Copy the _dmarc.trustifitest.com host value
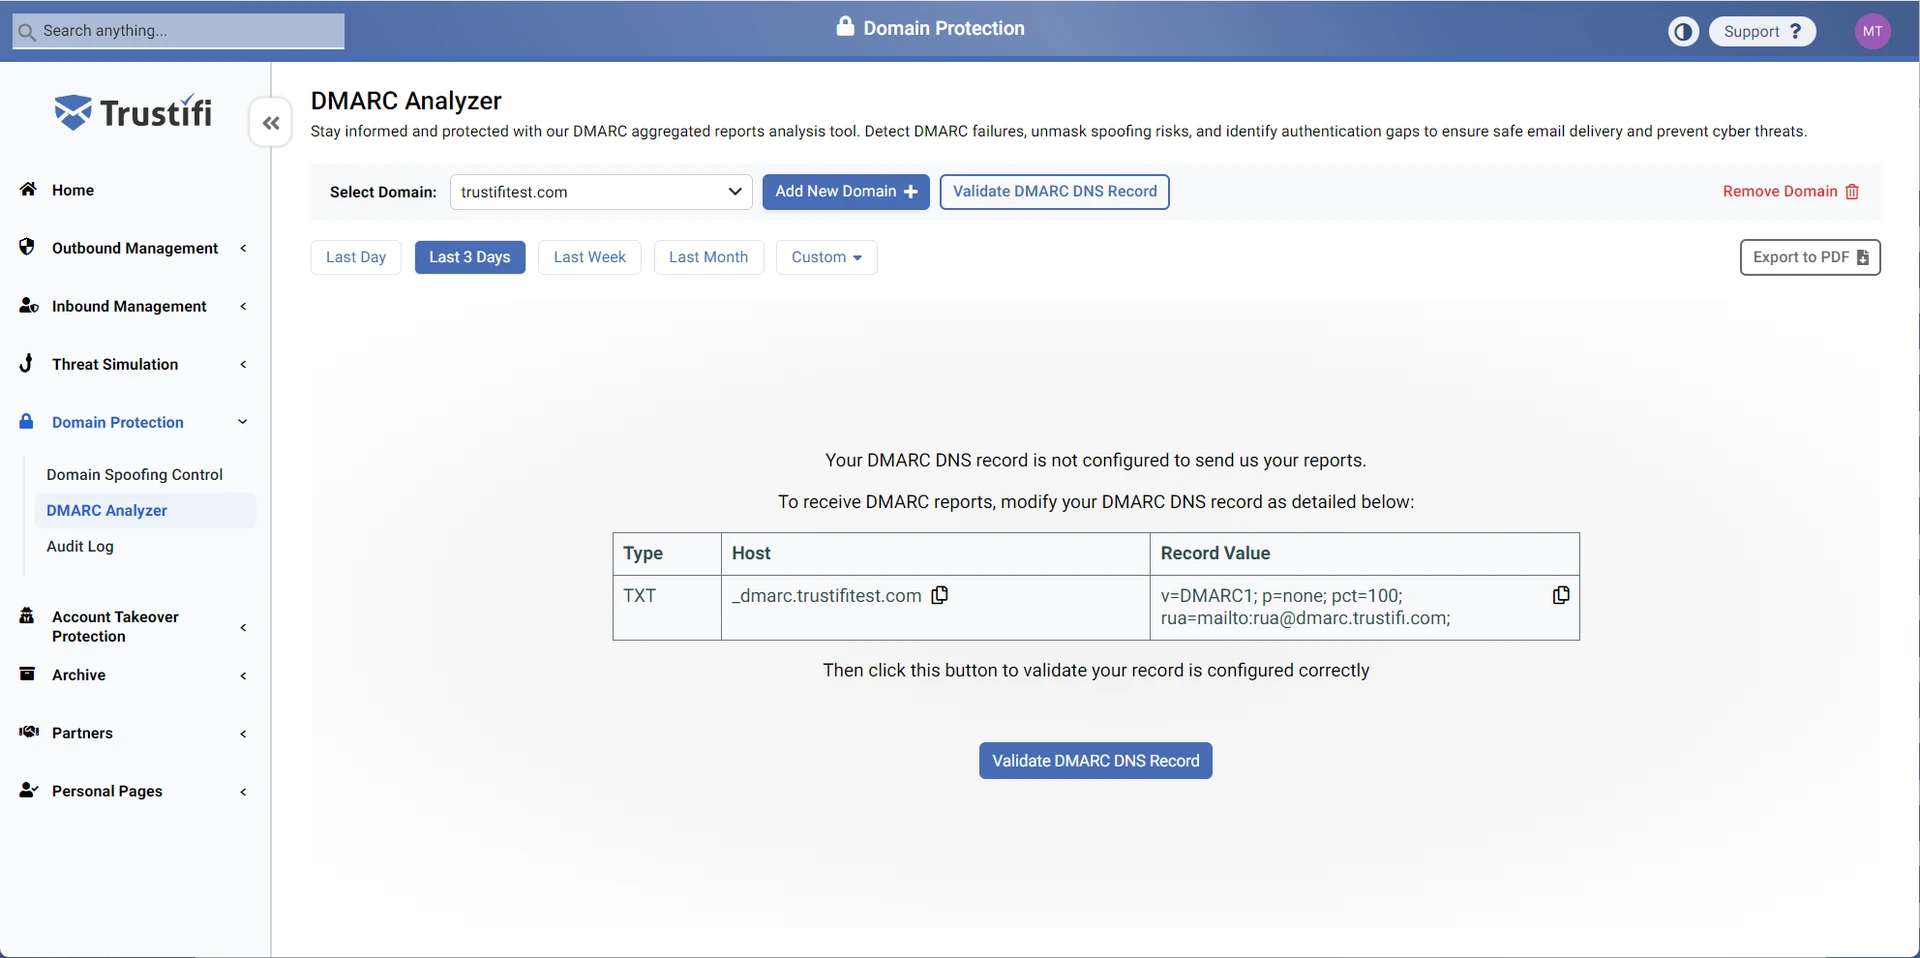 pyautogui.click(x=940, y=595)
